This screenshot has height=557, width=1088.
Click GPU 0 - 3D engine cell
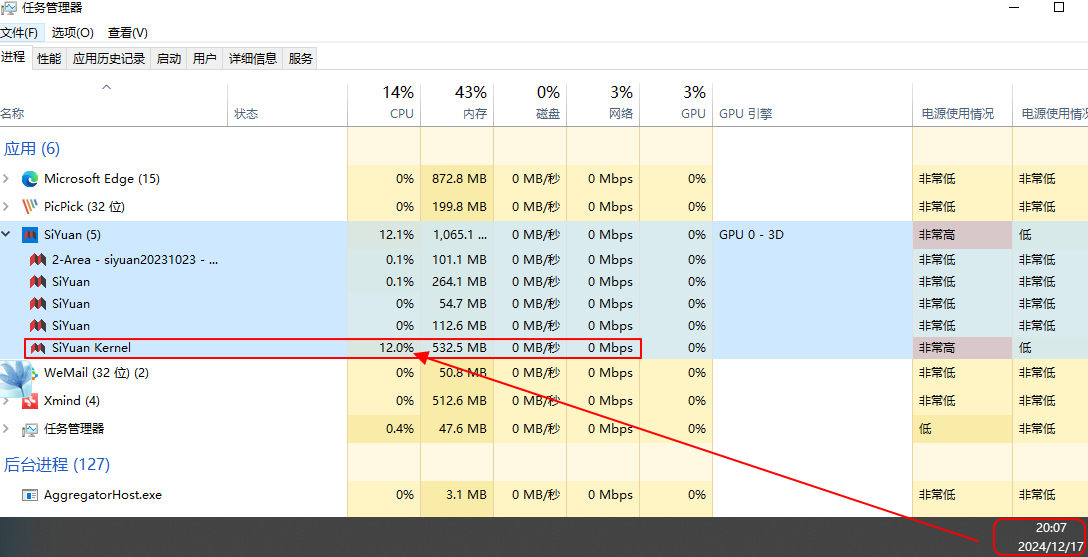[x=751, y=234]
